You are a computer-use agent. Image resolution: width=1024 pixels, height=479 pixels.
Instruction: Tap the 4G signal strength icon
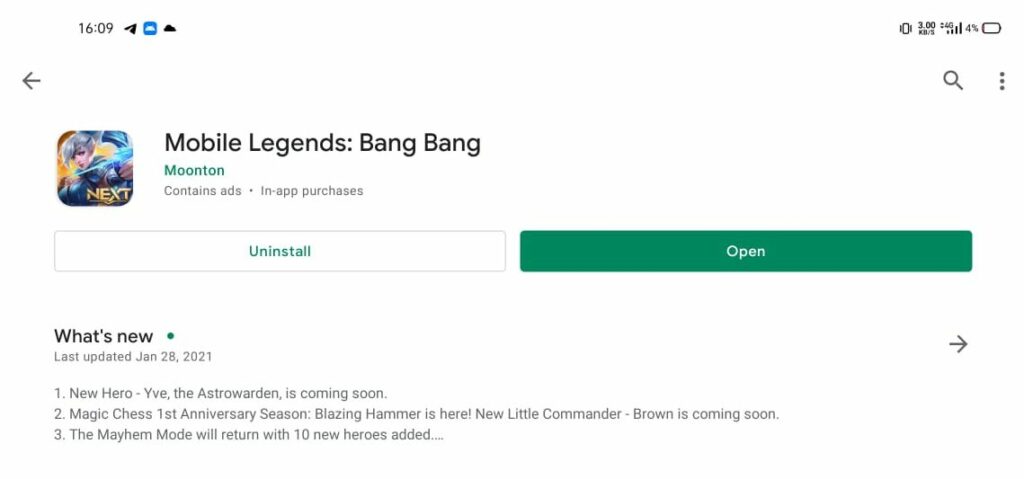click(x=951, y=28)
